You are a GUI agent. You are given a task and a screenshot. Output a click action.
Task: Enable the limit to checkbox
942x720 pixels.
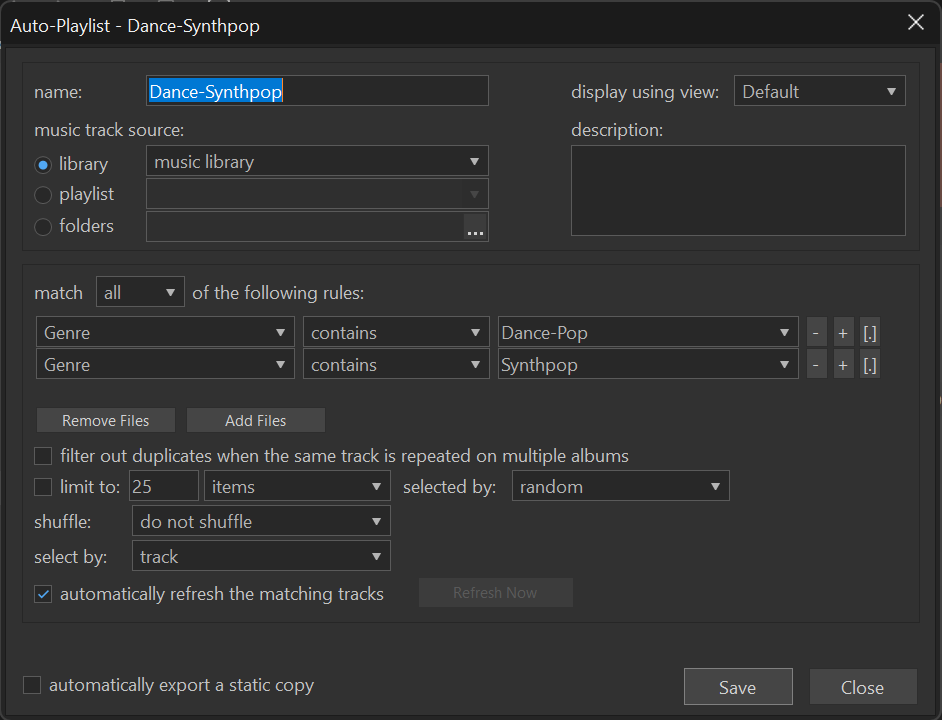click(x=43, y=487)
